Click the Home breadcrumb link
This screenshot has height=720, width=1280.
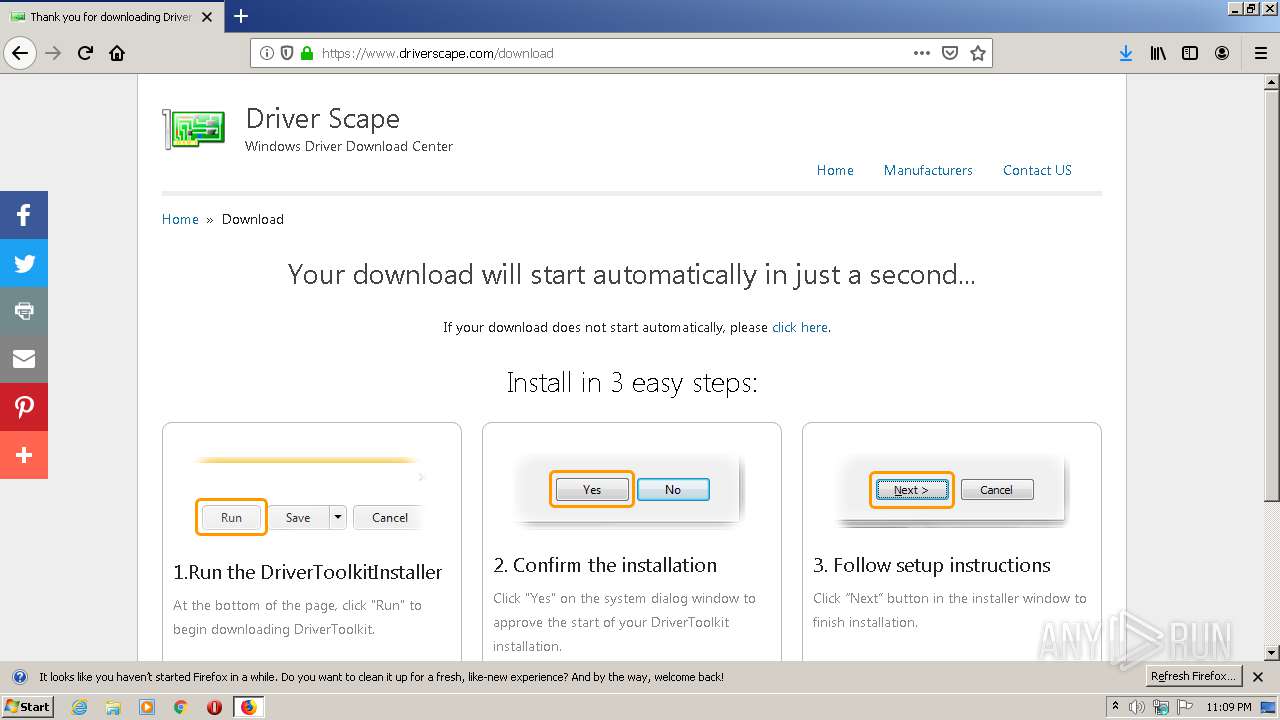click(180, 219)
